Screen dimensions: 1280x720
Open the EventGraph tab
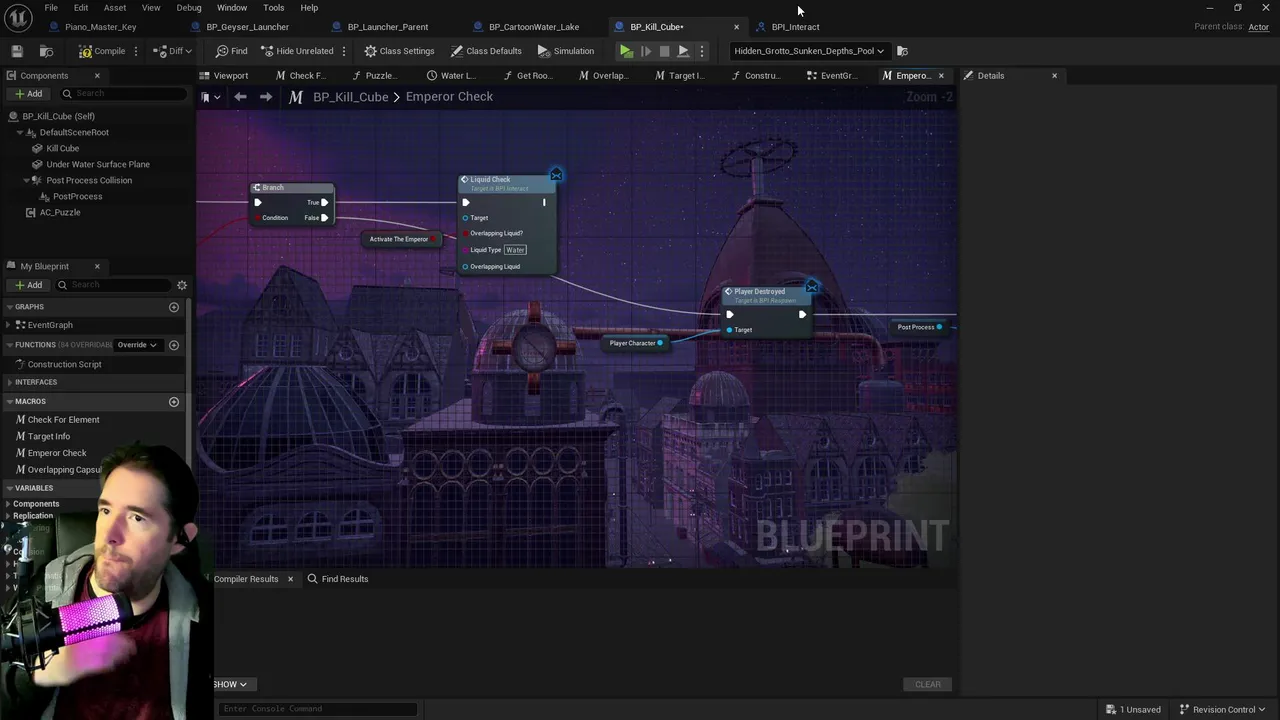coord(831,76)
